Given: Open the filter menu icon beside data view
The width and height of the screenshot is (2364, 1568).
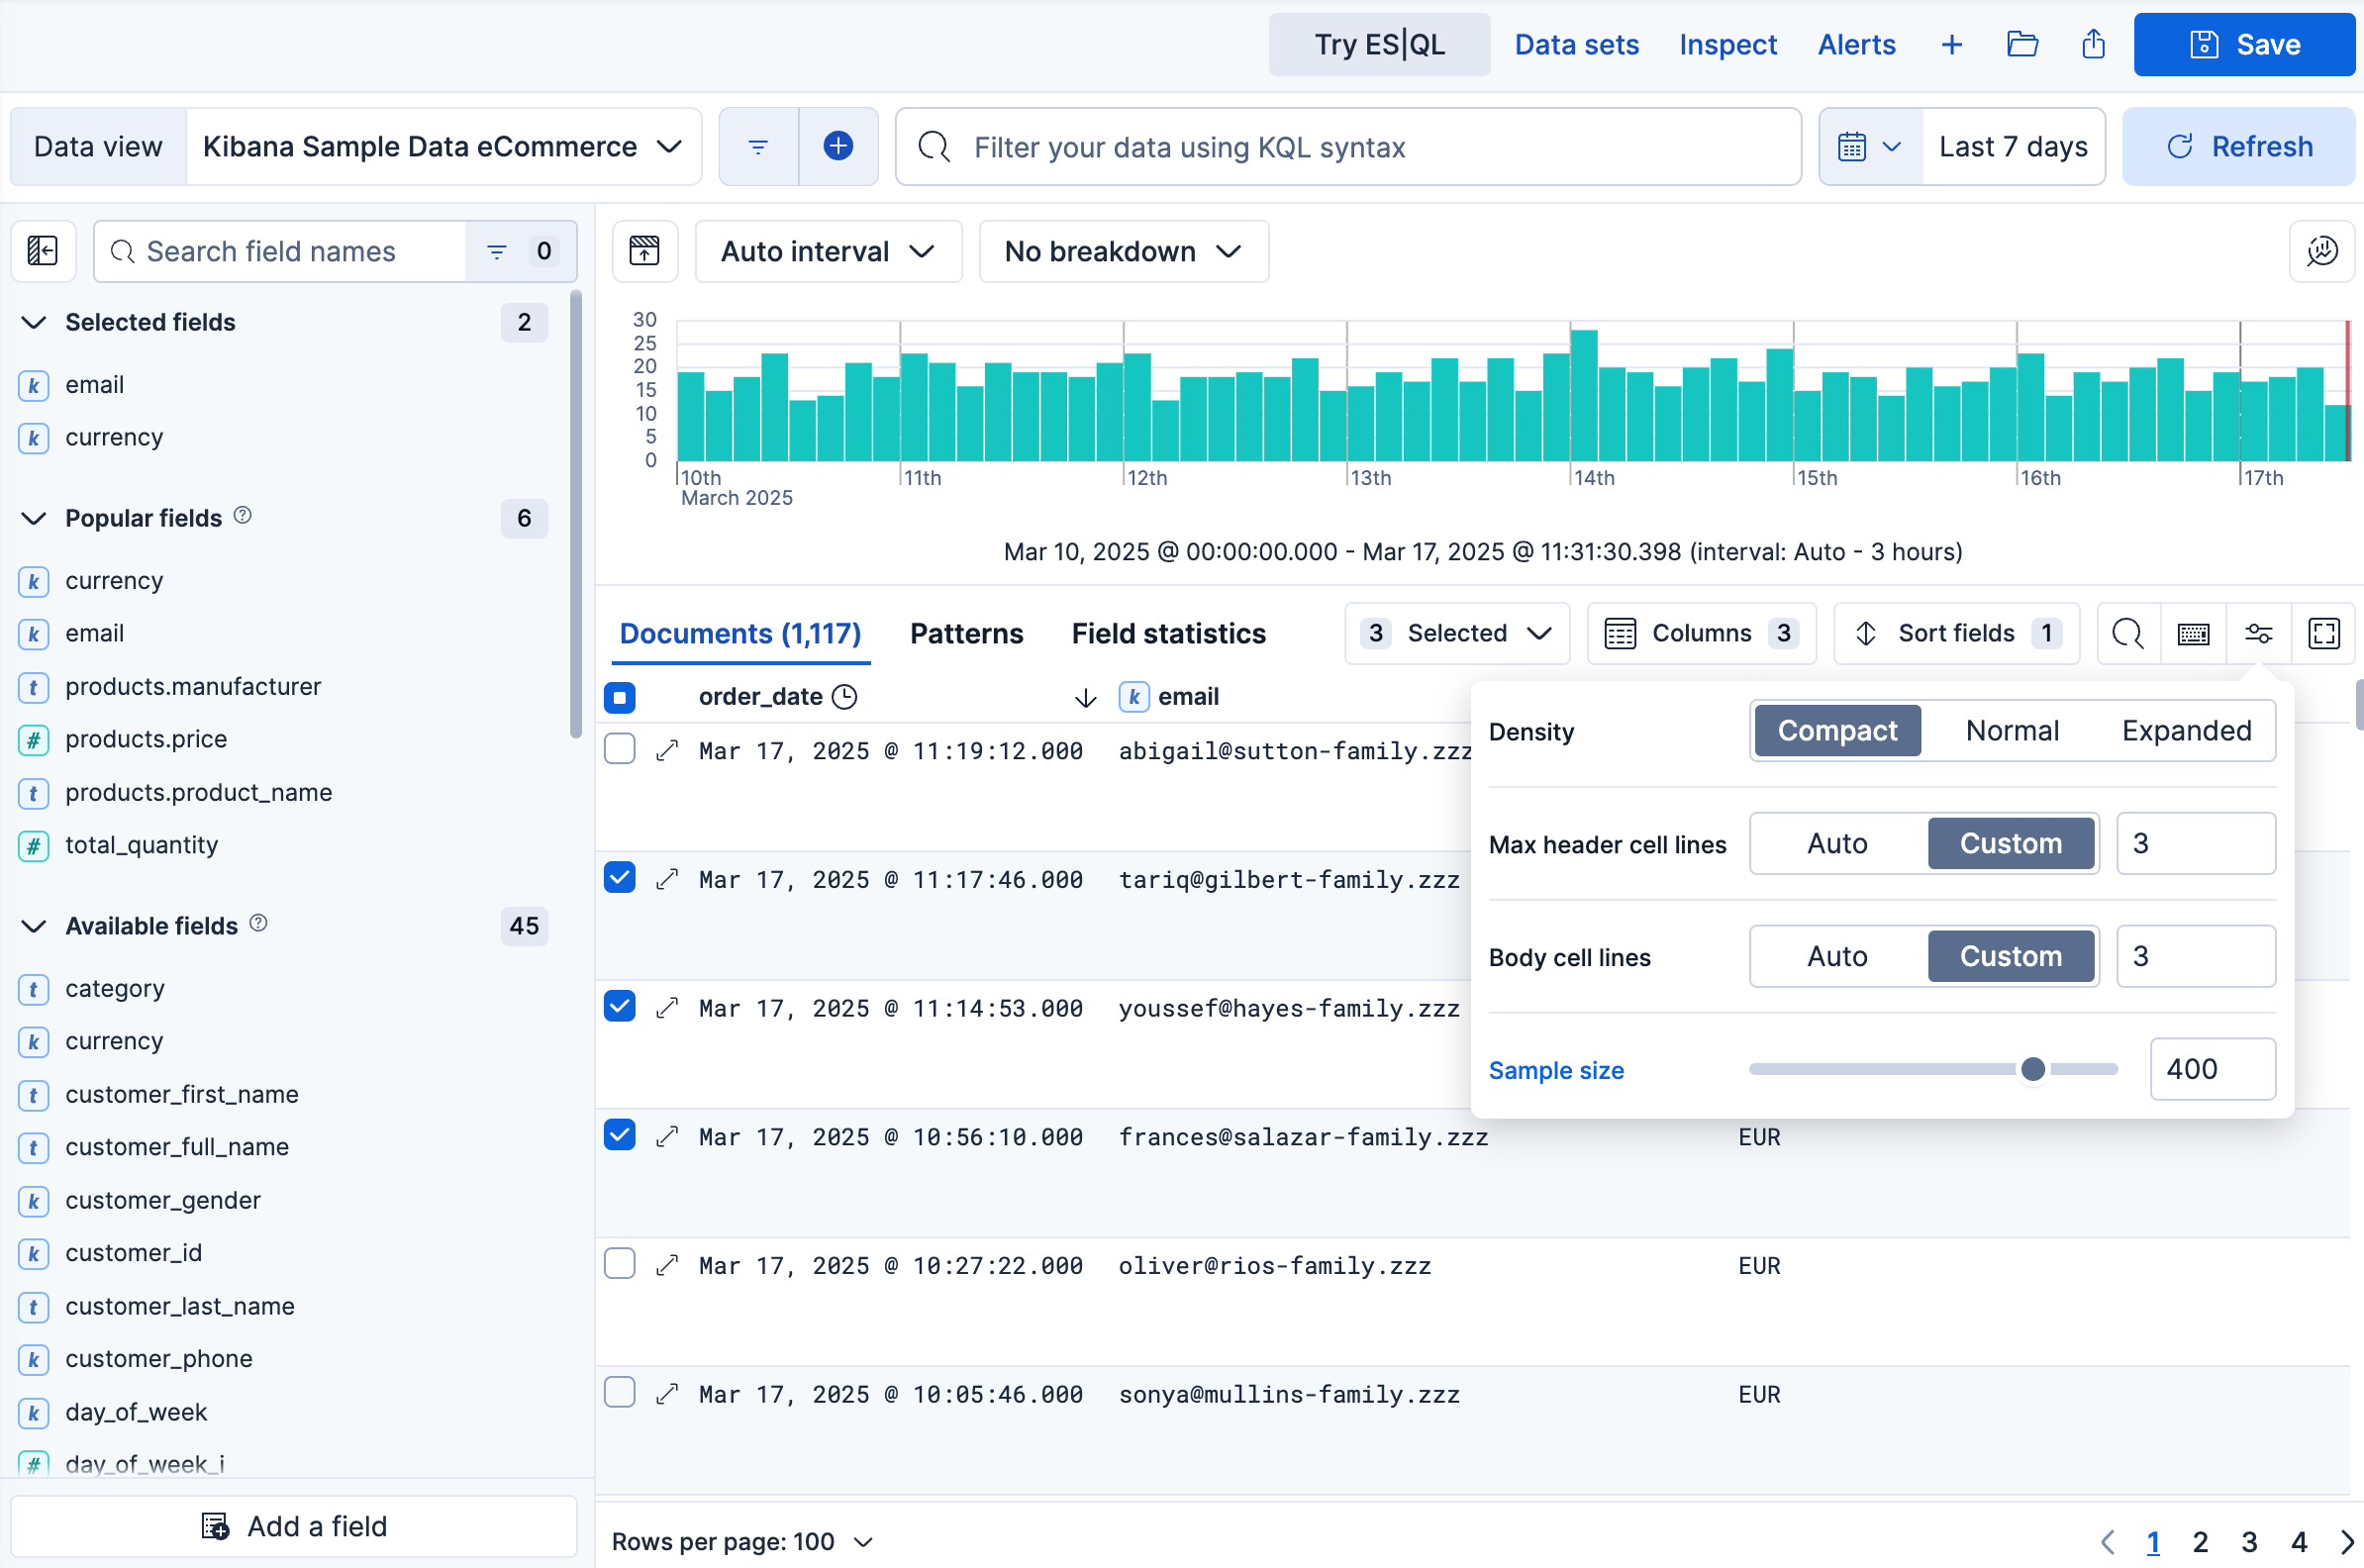Looking at the screenshot, I should [758, 147].
